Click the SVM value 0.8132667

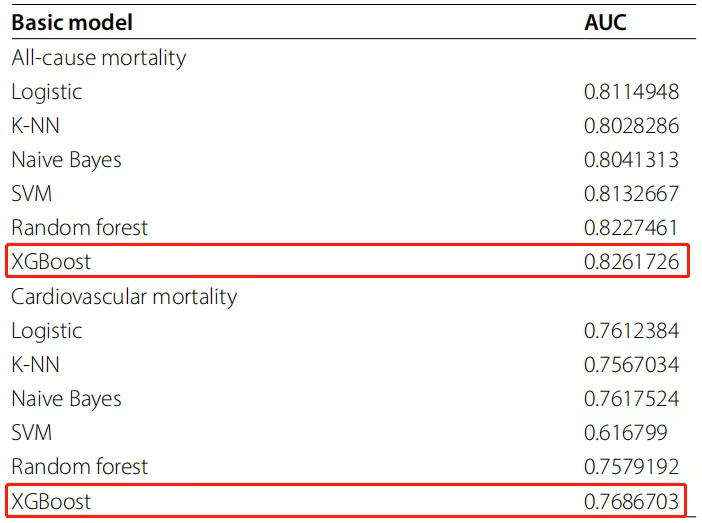point(632,194)
